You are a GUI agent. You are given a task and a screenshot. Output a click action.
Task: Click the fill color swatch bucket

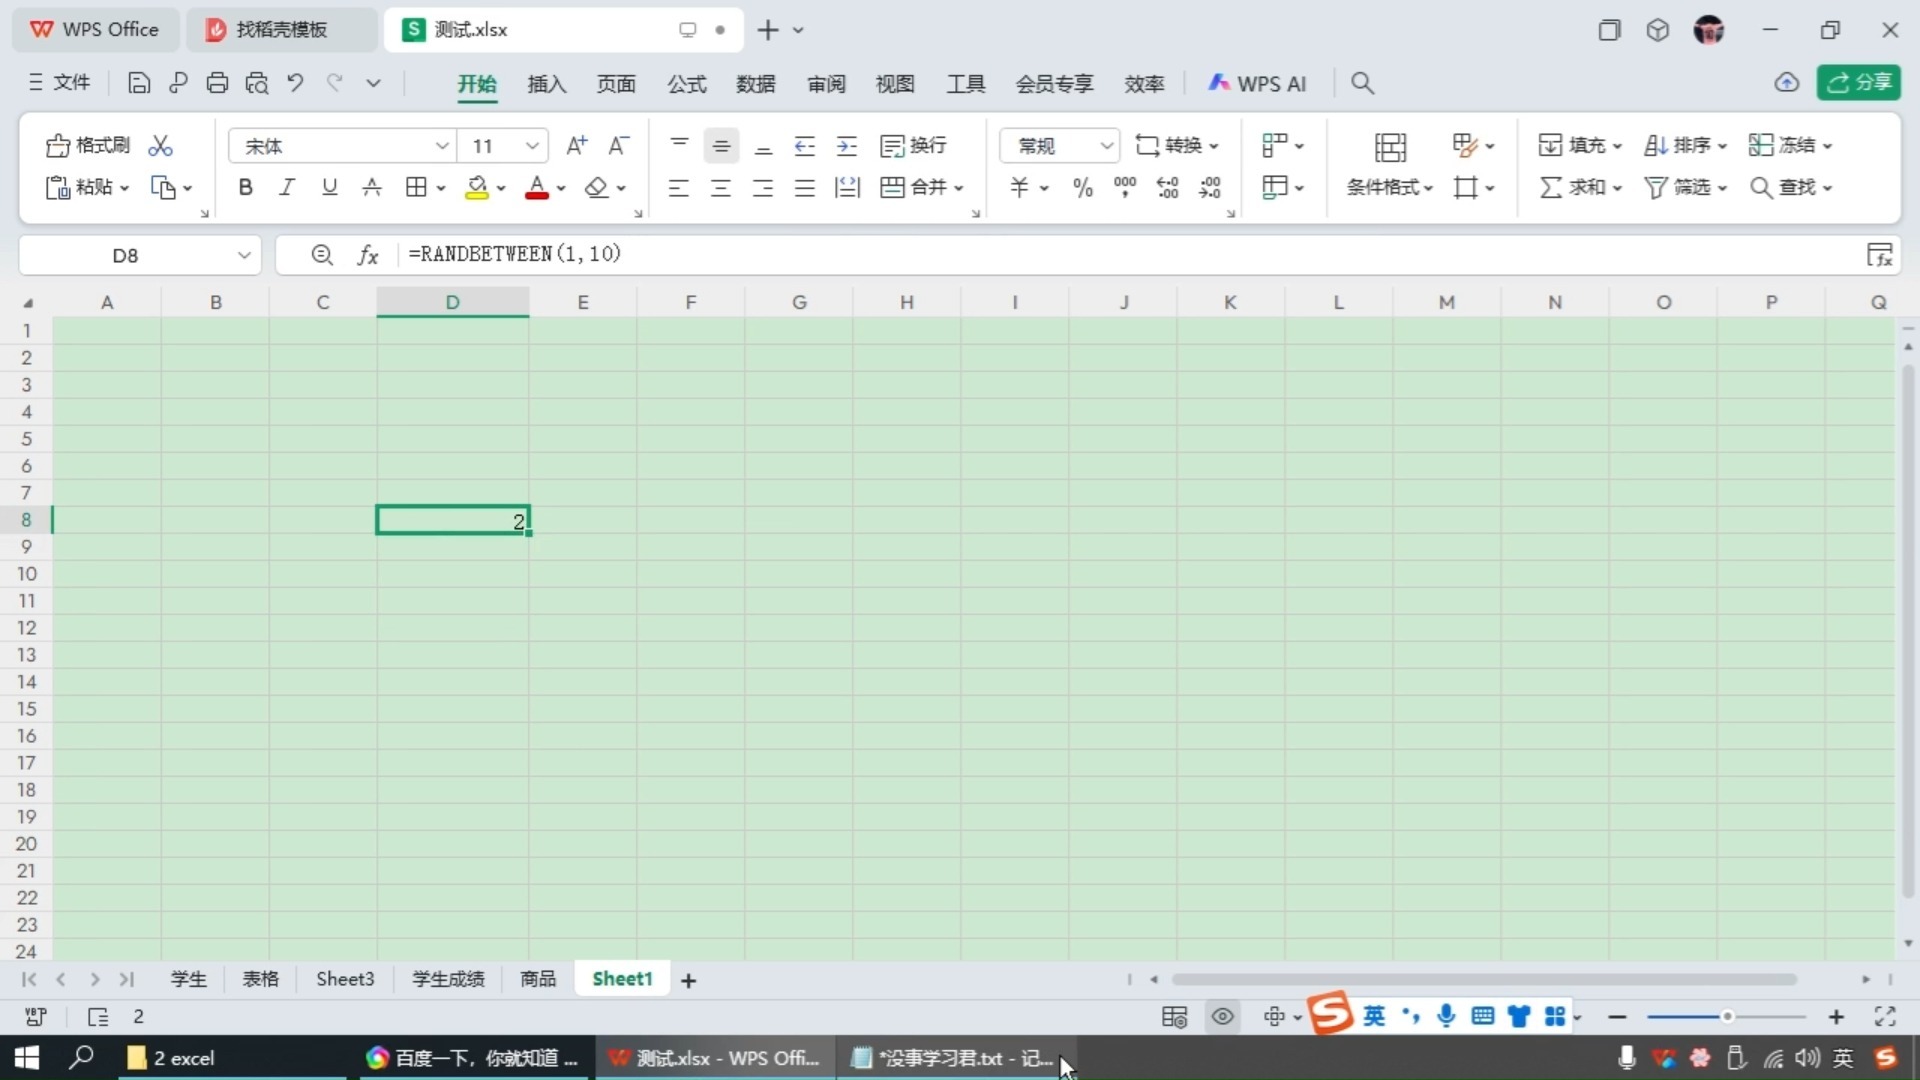click(477, 187)
